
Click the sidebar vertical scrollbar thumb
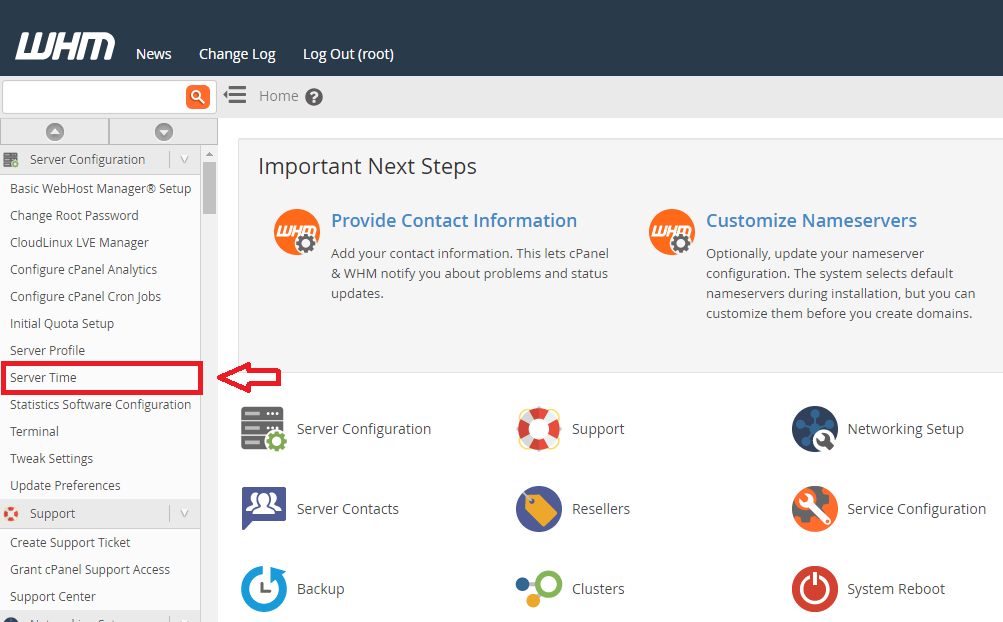[209, 187]
